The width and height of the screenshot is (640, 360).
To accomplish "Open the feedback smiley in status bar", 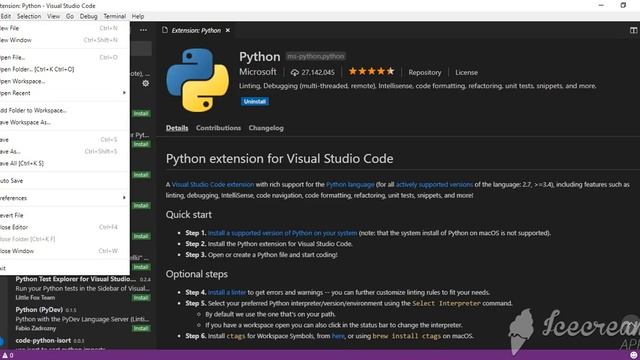I will coord(633,355).
